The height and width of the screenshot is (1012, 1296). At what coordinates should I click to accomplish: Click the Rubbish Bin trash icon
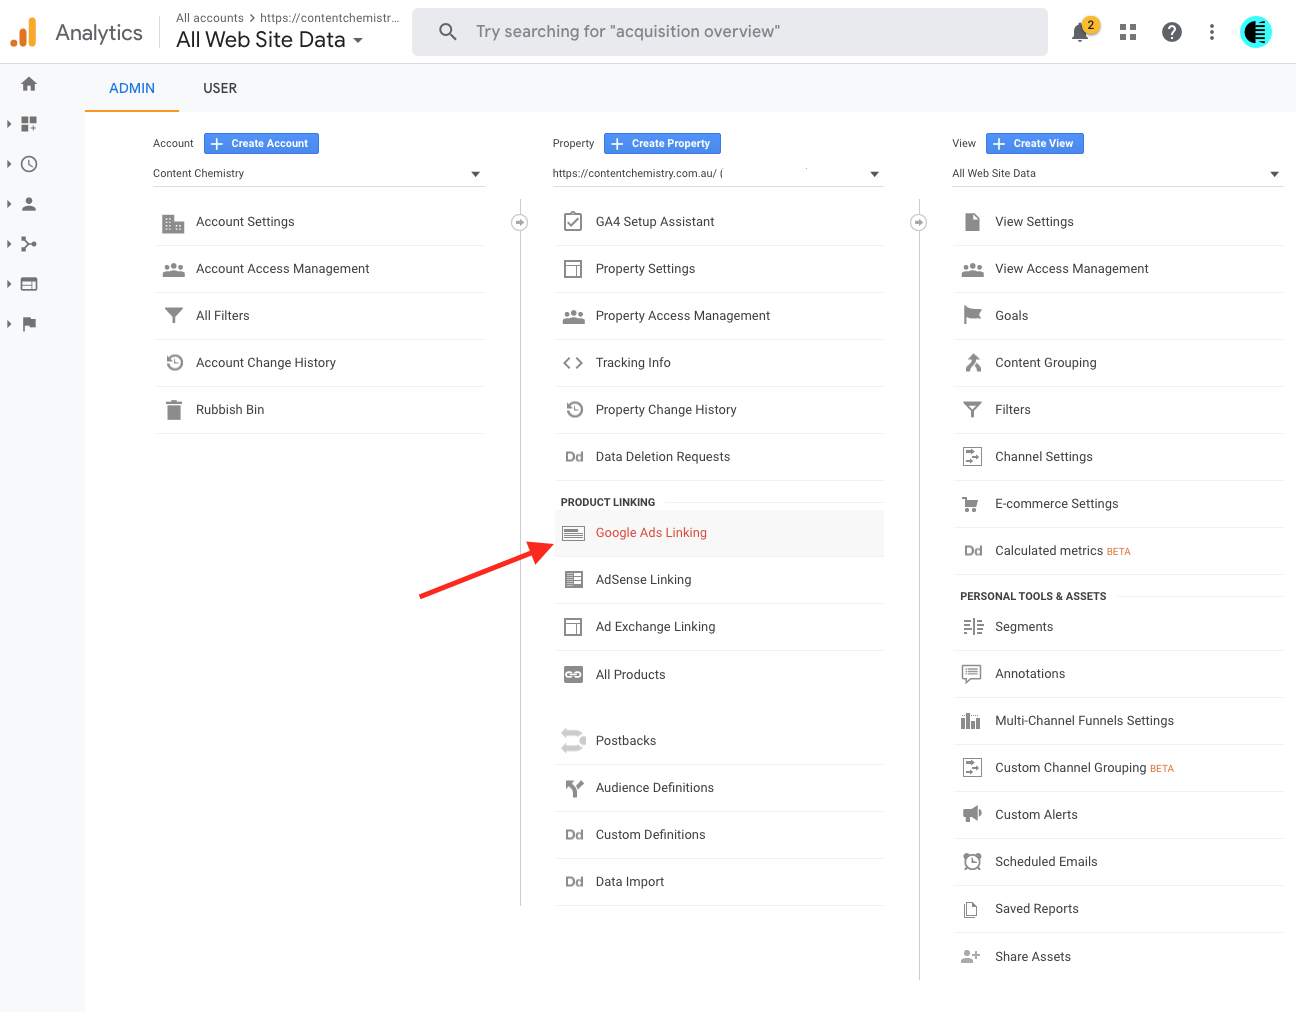[x=174, y=410]
